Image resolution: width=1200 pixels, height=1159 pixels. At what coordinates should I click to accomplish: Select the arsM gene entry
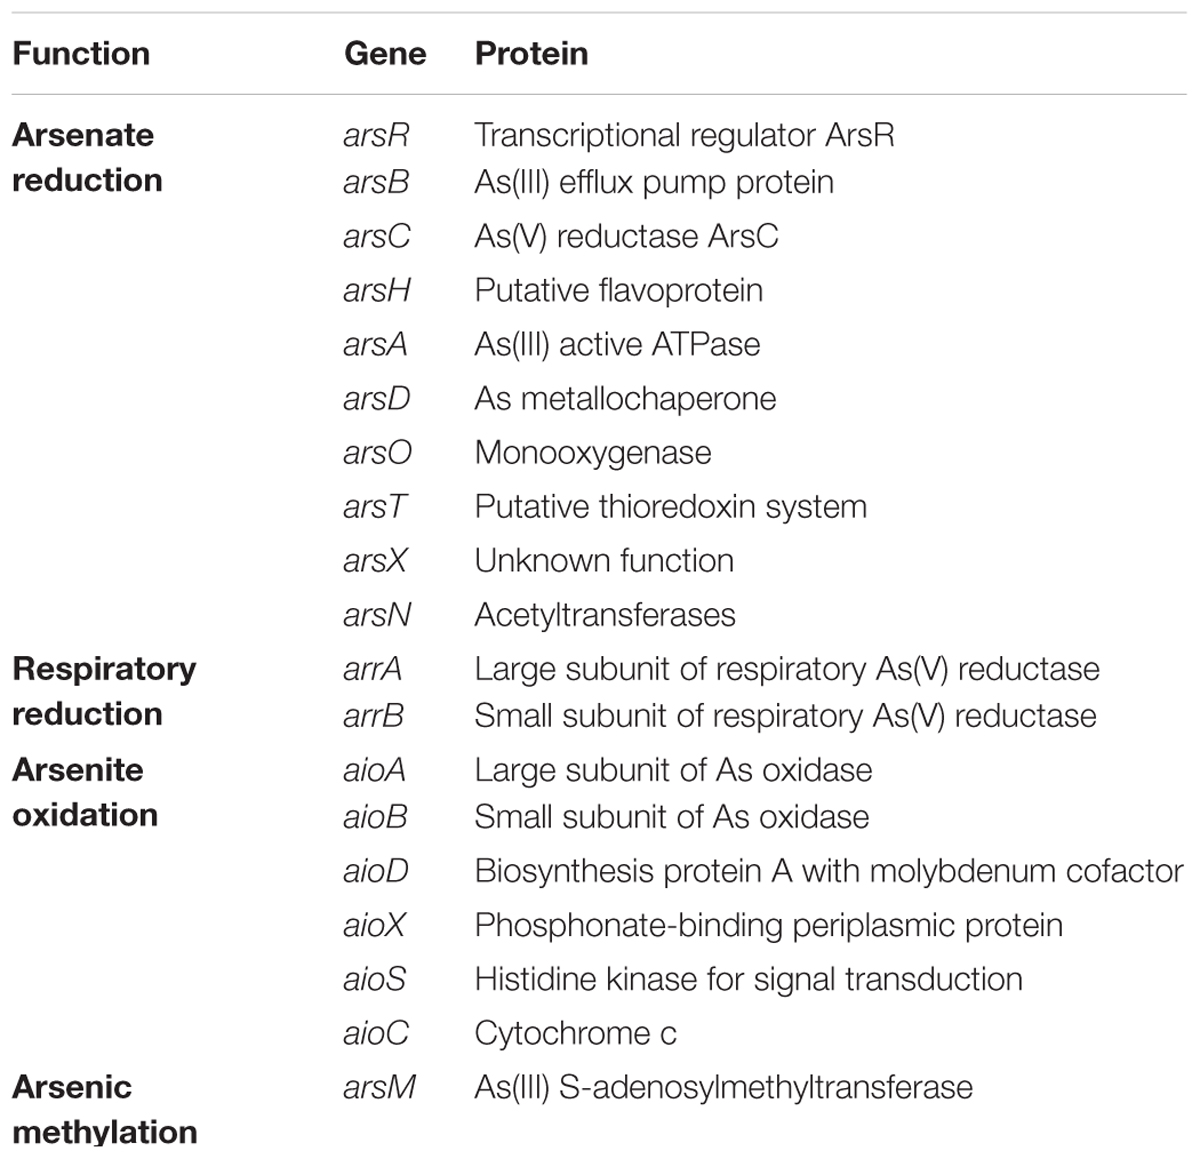click(x=379, y=1087)
